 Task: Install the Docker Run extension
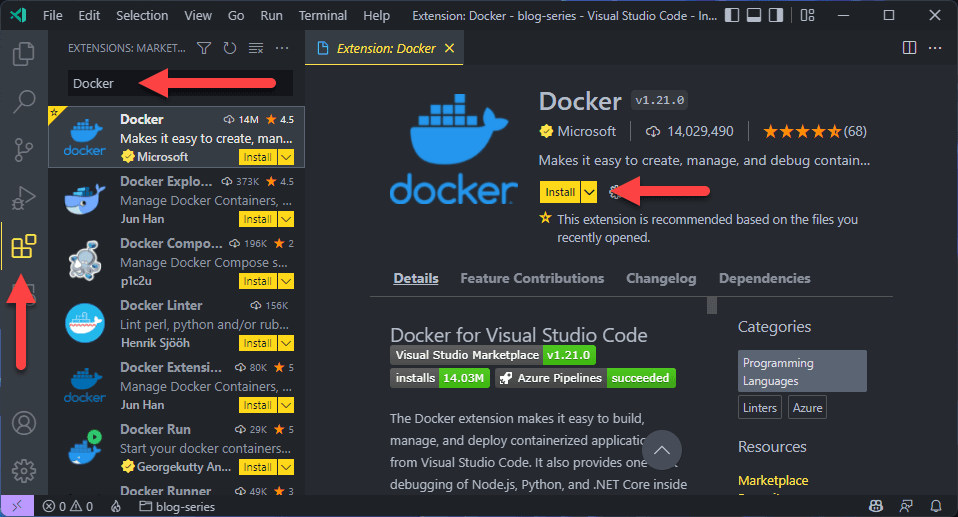click(x=258, y=467)
